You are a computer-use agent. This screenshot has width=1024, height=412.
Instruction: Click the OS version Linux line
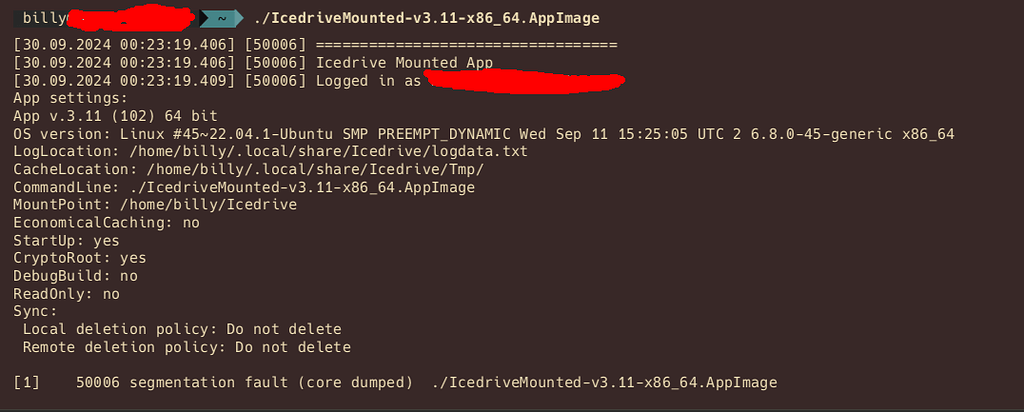coord(484,134)
